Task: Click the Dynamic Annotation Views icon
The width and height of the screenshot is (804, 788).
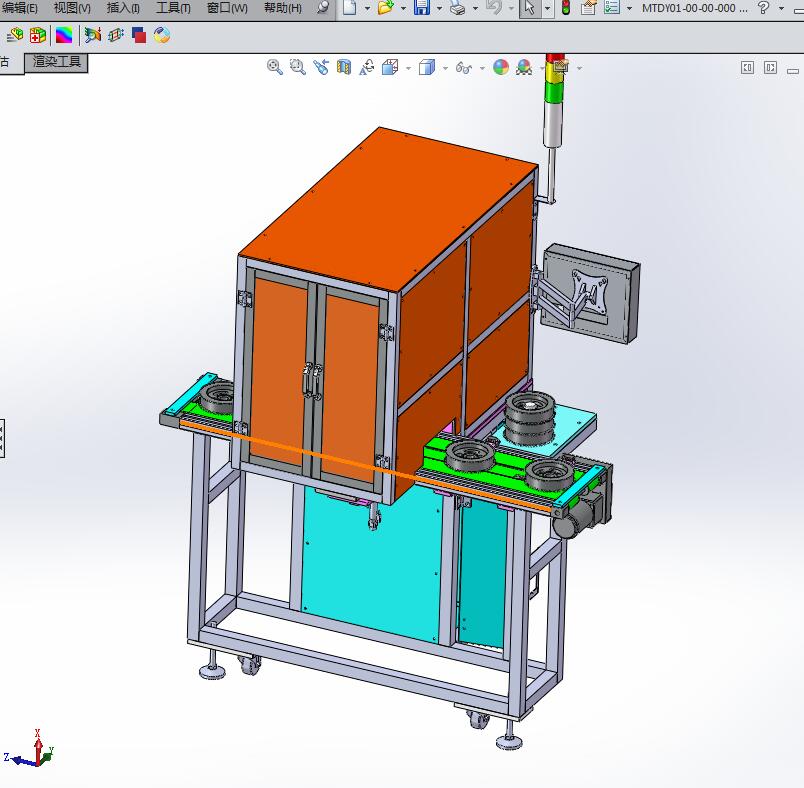Action: [x=367, y=67]
